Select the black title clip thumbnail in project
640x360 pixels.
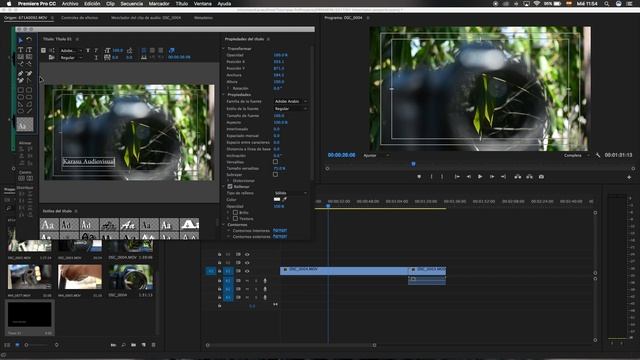(x=29, y=314)
